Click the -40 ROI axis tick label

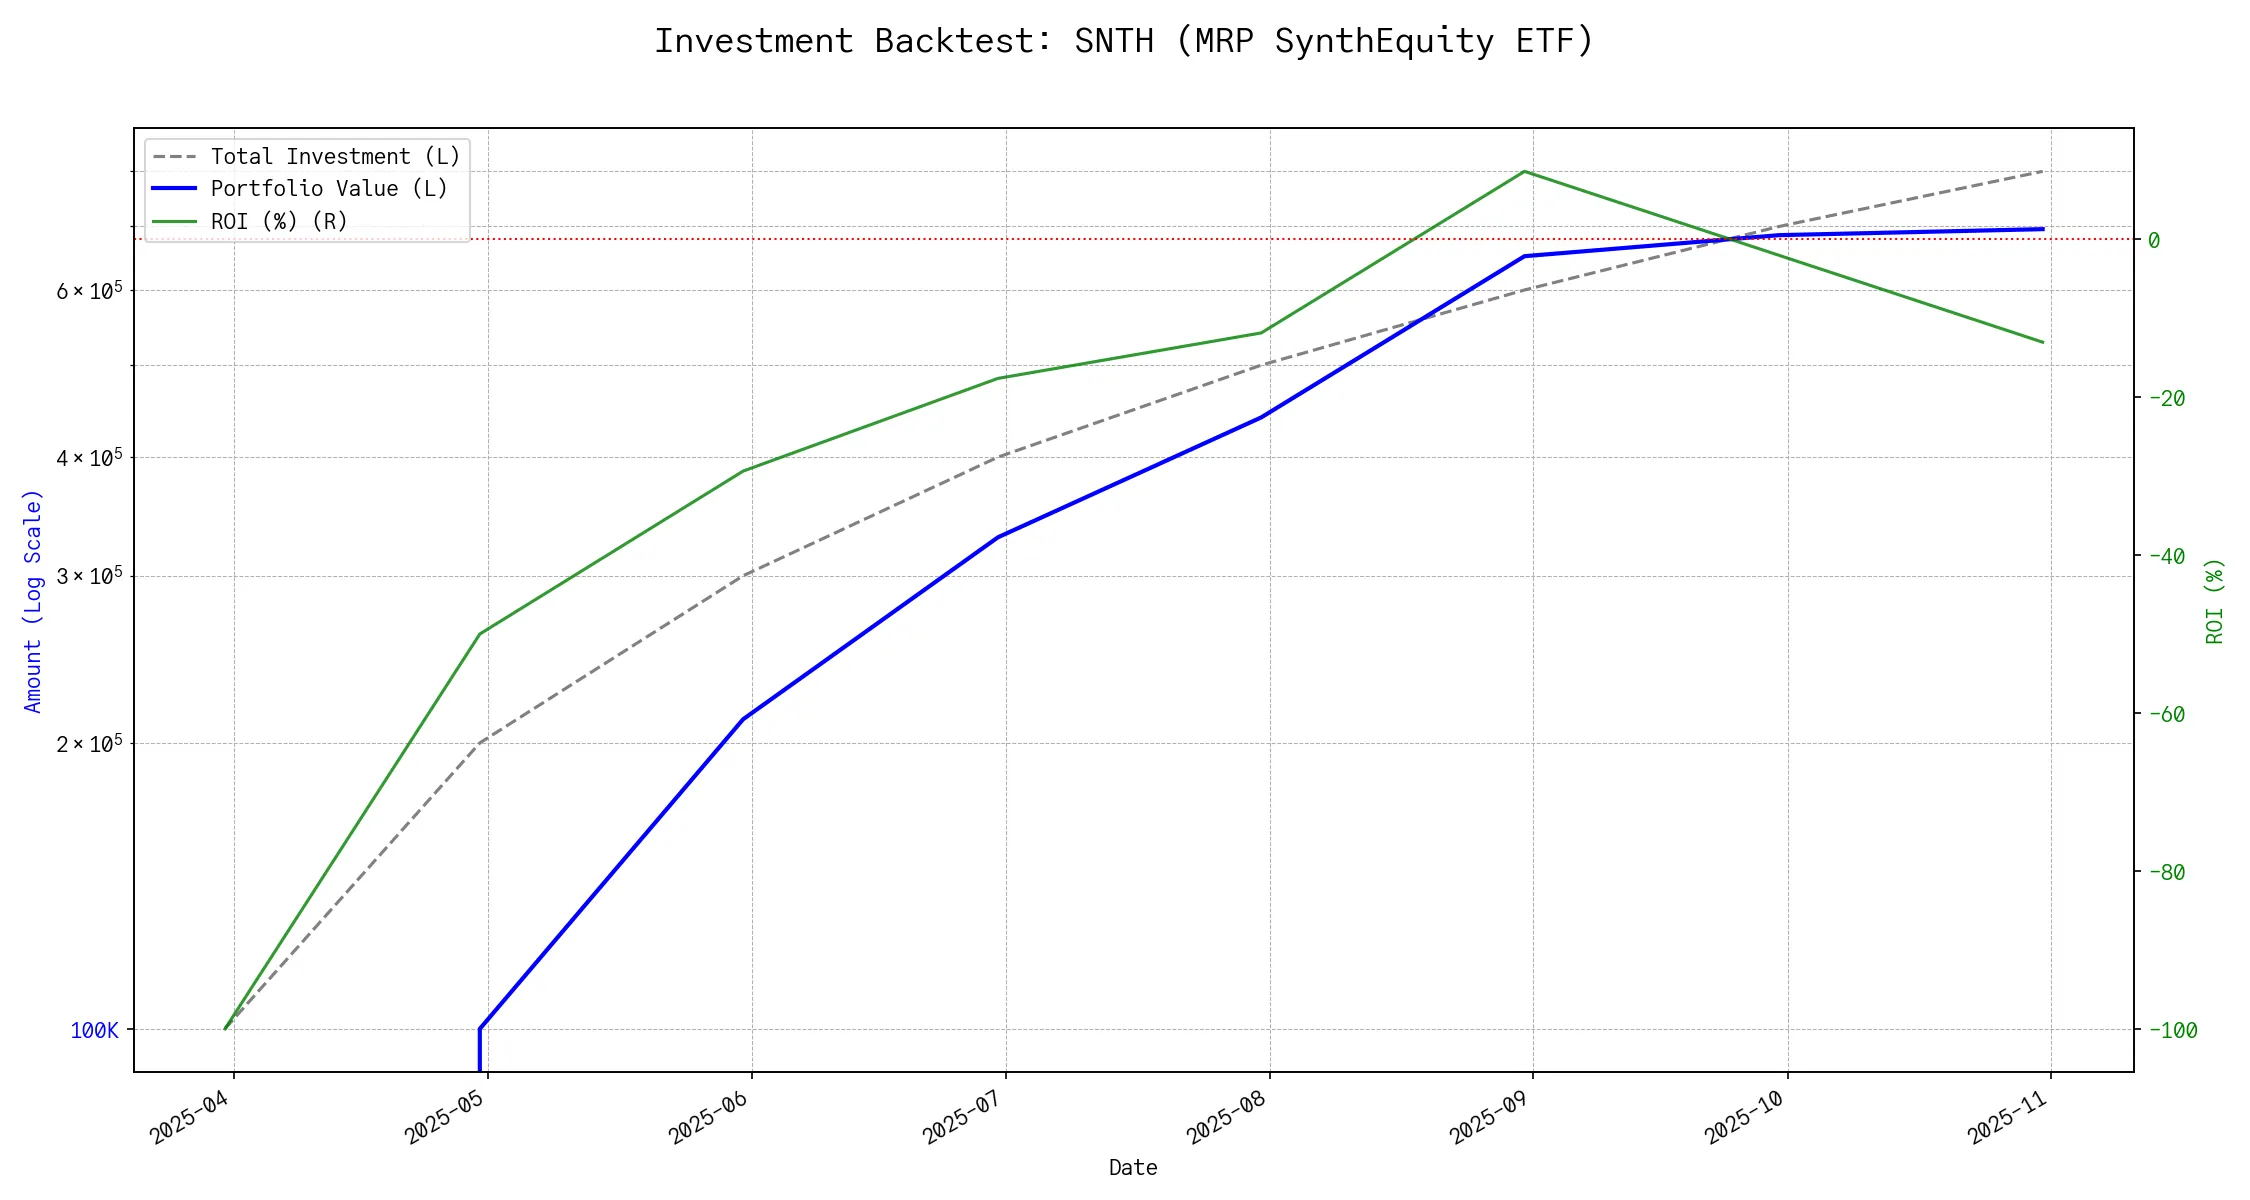(x=2166, y=556)
